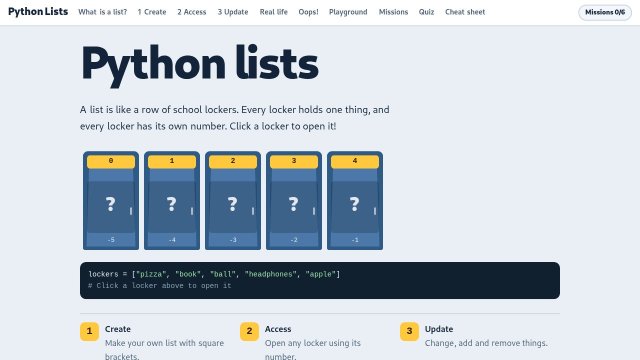
Task: Open locker number 2
Action: click(x=233, y=200)
